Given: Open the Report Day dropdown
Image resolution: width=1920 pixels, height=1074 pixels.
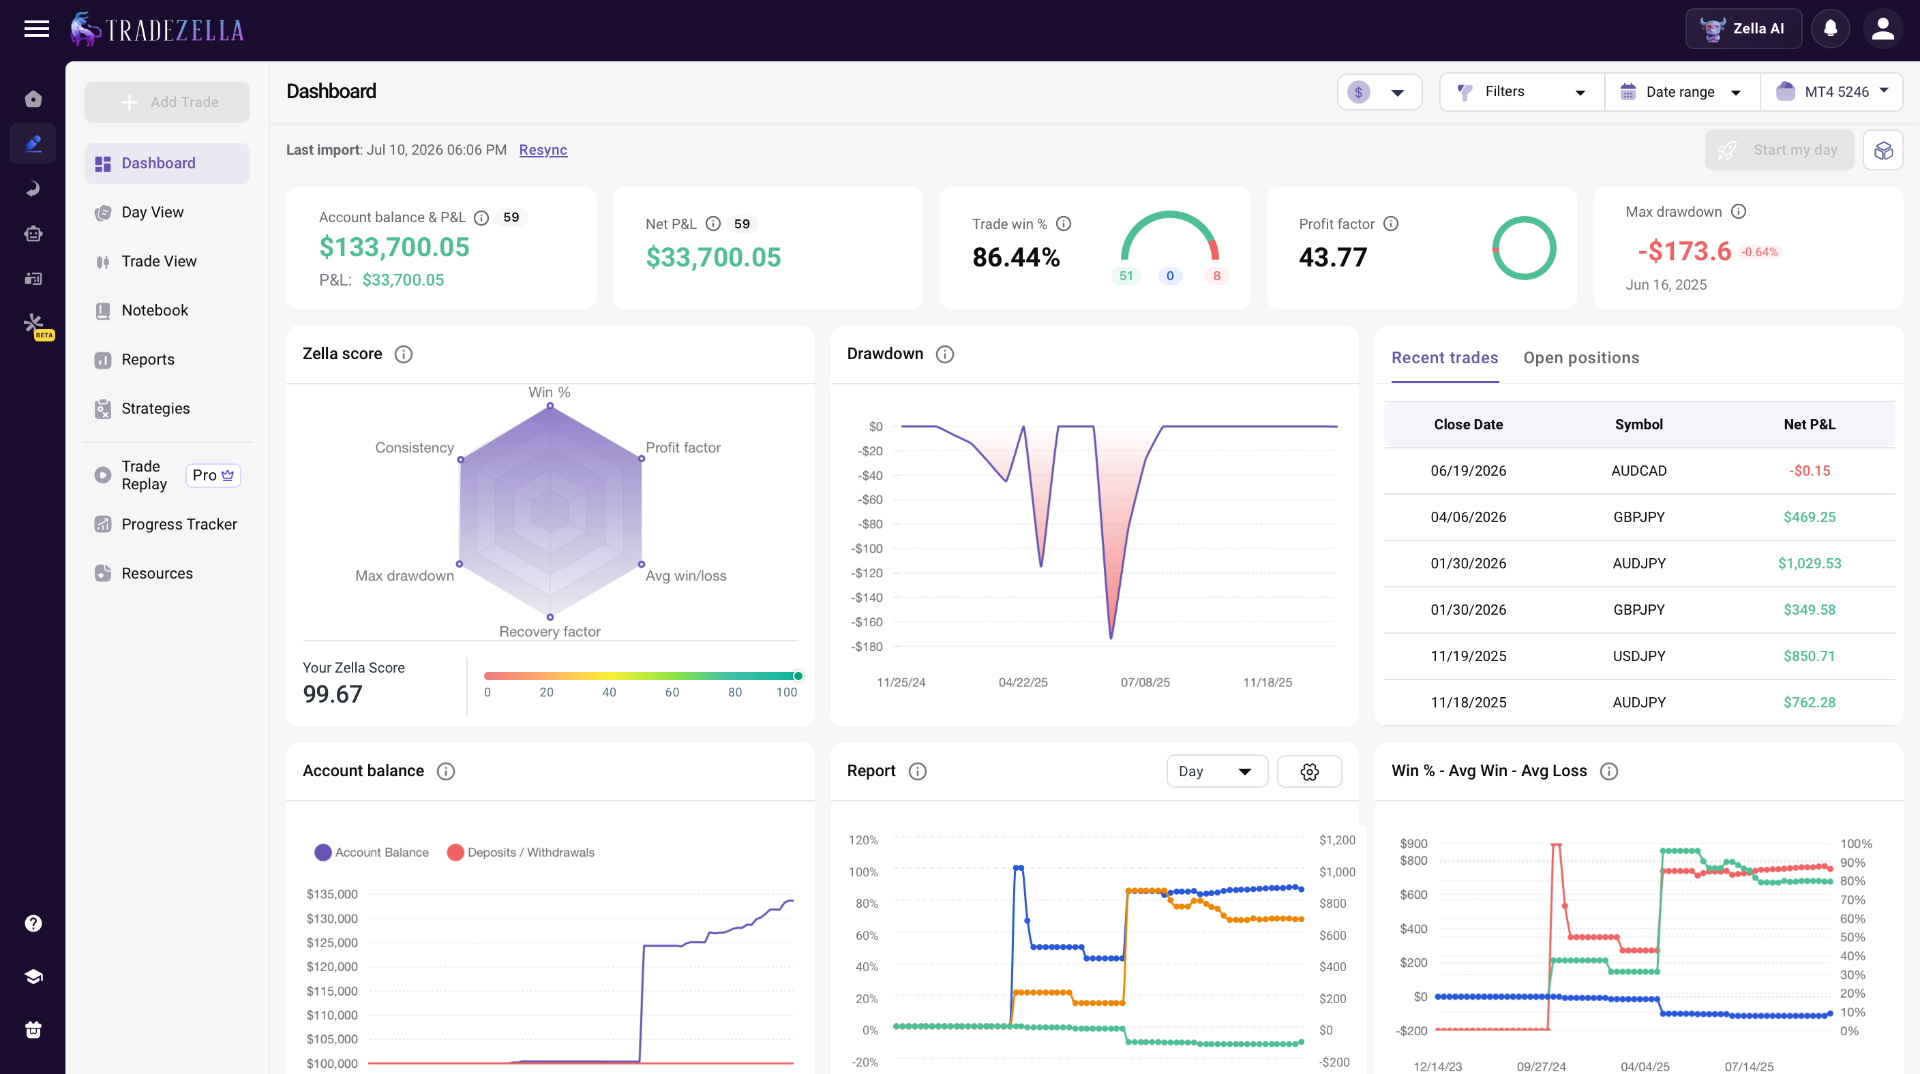Looking at the screenshot, I should pos(1217,771).
